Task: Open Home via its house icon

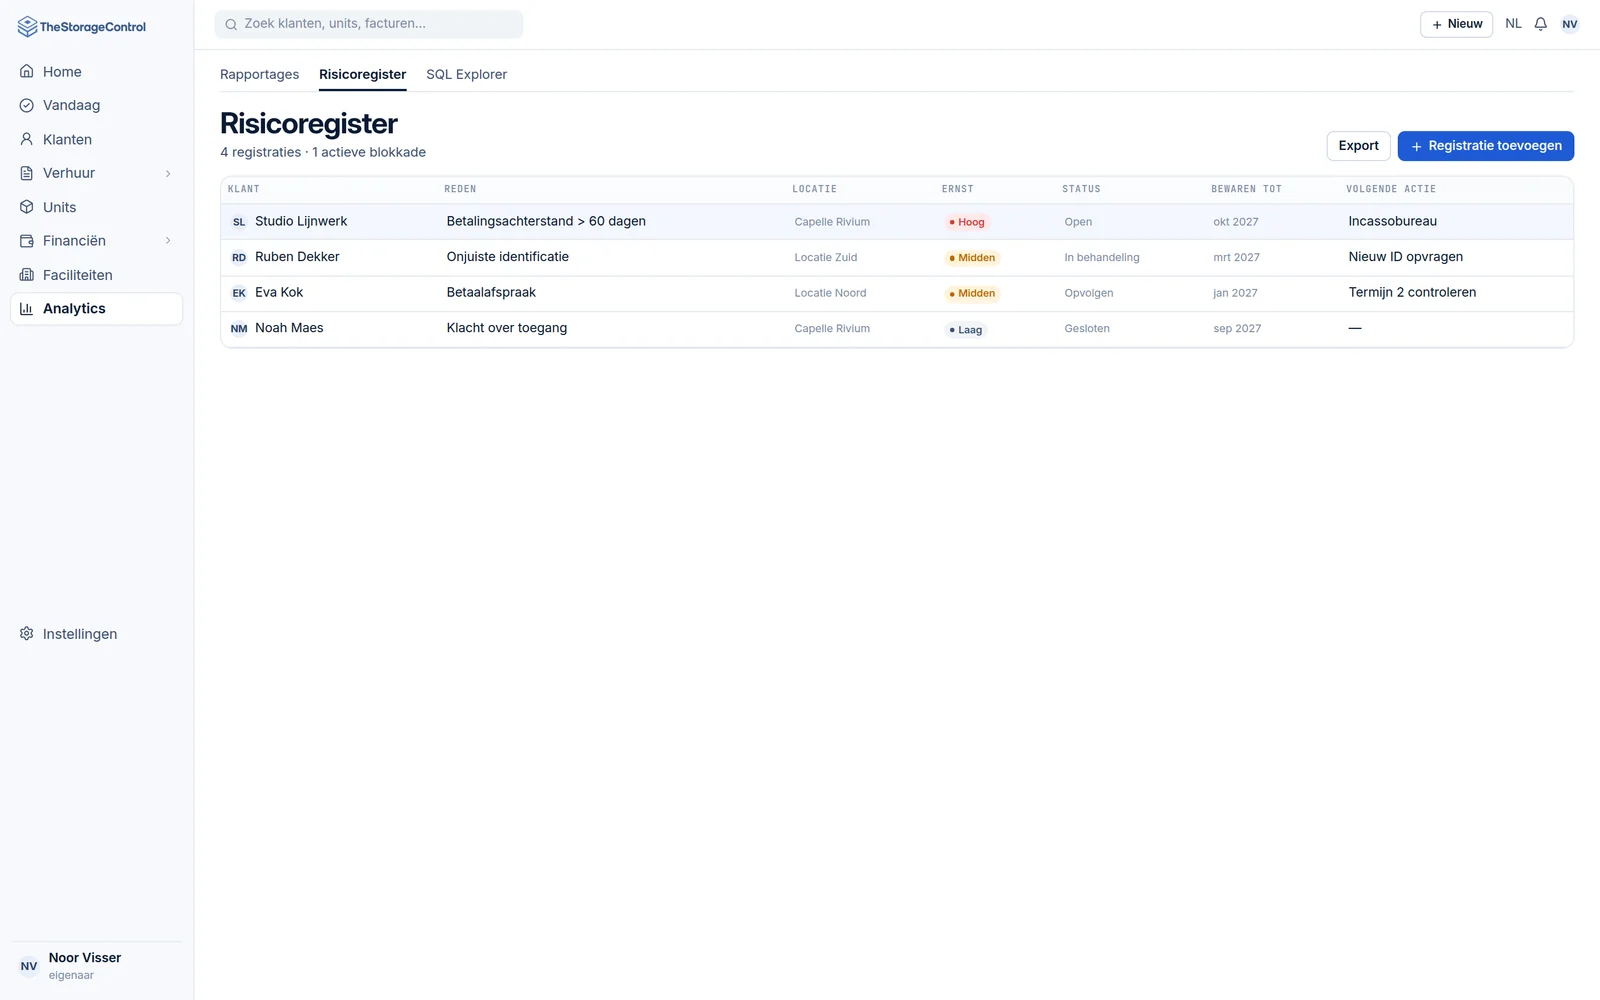Action: 27,72
